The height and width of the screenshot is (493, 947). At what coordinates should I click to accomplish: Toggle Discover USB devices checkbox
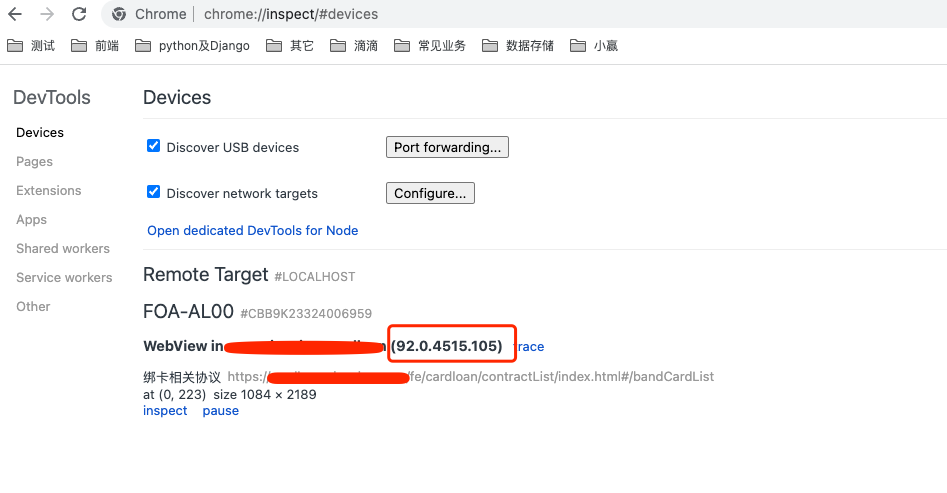tap(154, 146)
